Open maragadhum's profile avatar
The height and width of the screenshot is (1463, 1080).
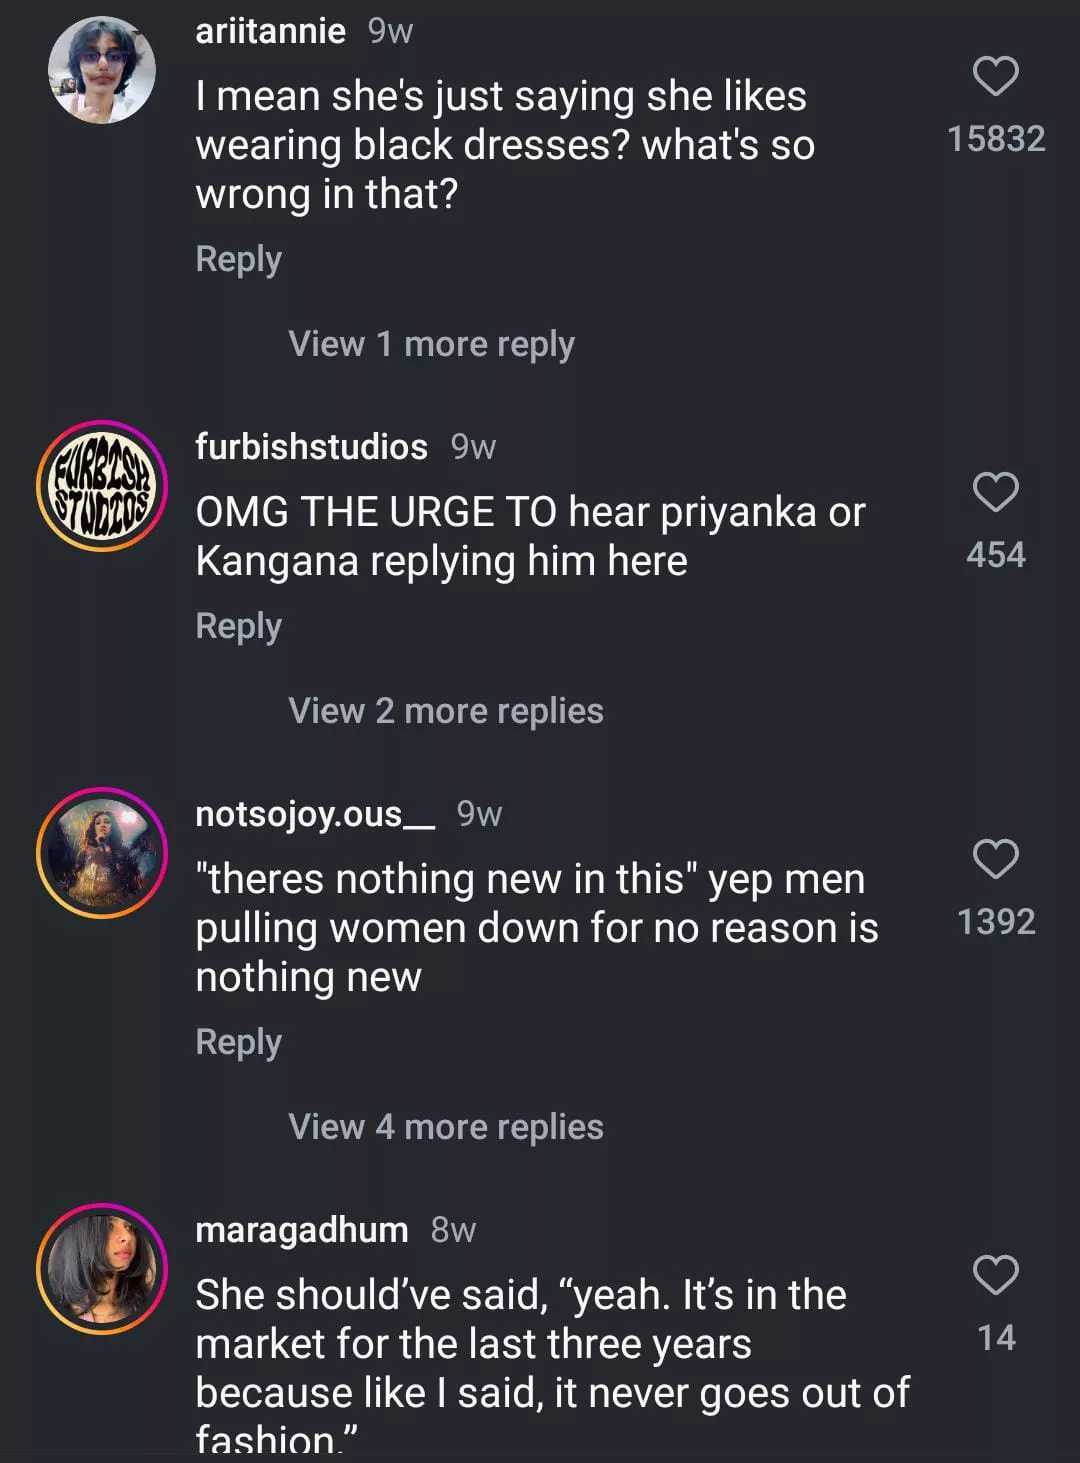[x=102, y=1269]
